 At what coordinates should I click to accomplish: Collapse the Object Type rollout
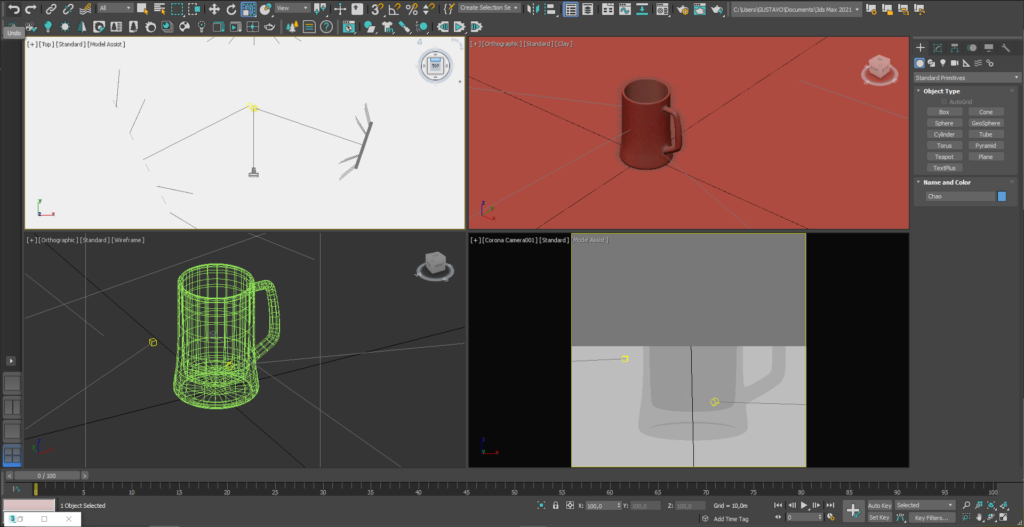coord(941,91)
